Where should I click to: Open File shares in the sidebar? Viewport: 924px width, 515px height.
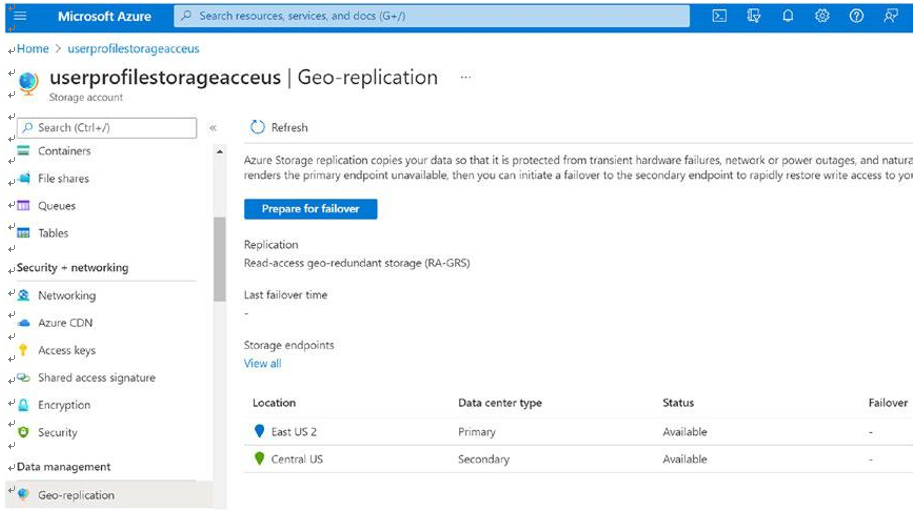pyautogui.click(x=64, y=178)
